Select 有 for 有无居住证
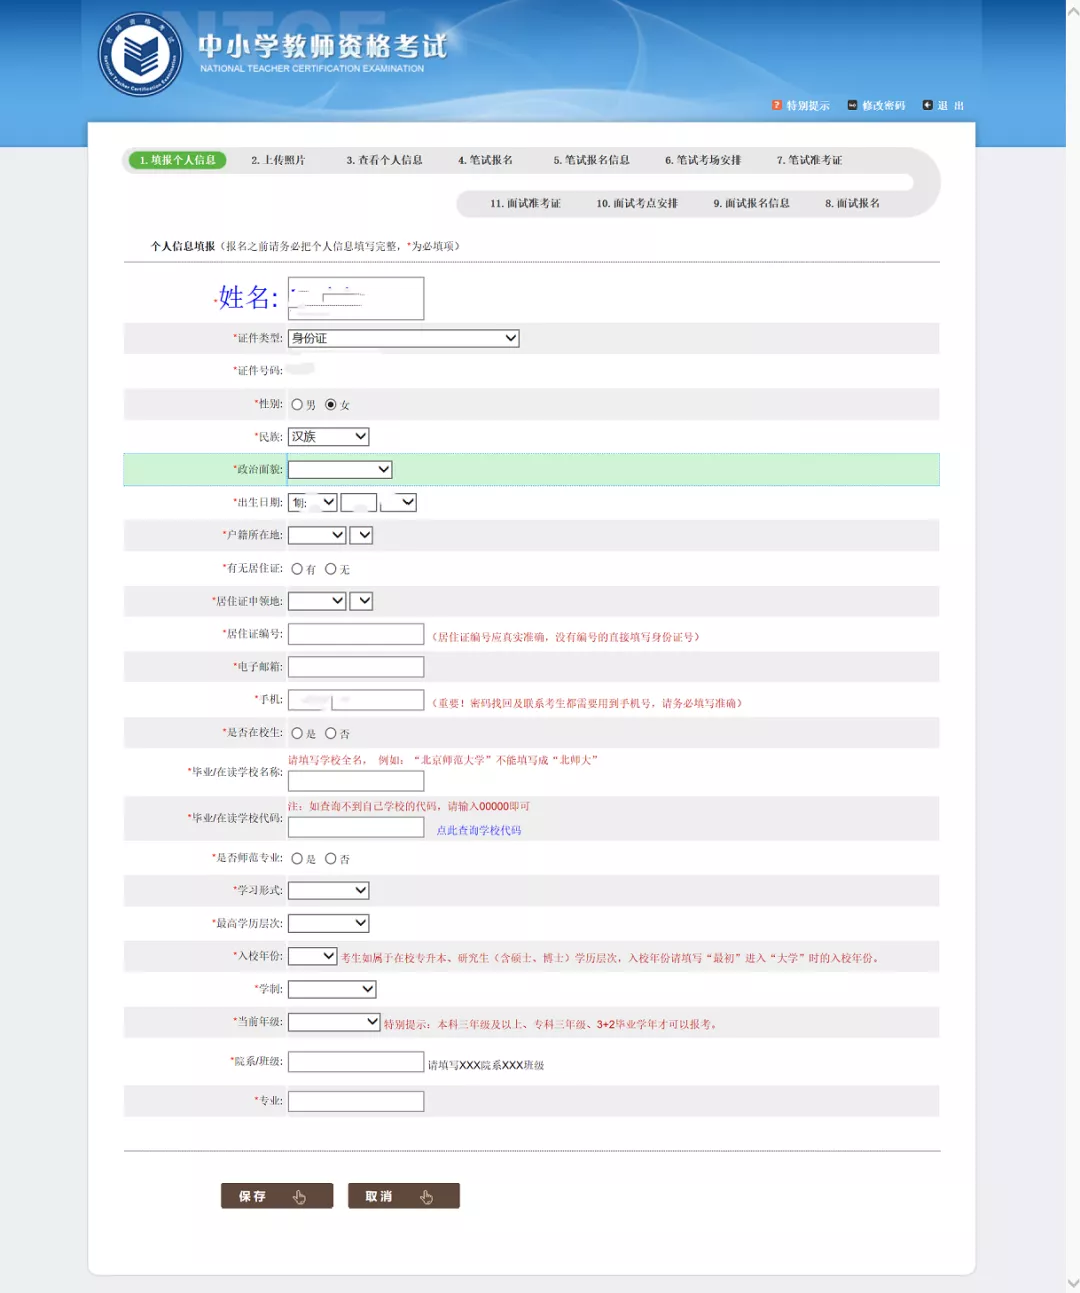 (x=297, y=569)
